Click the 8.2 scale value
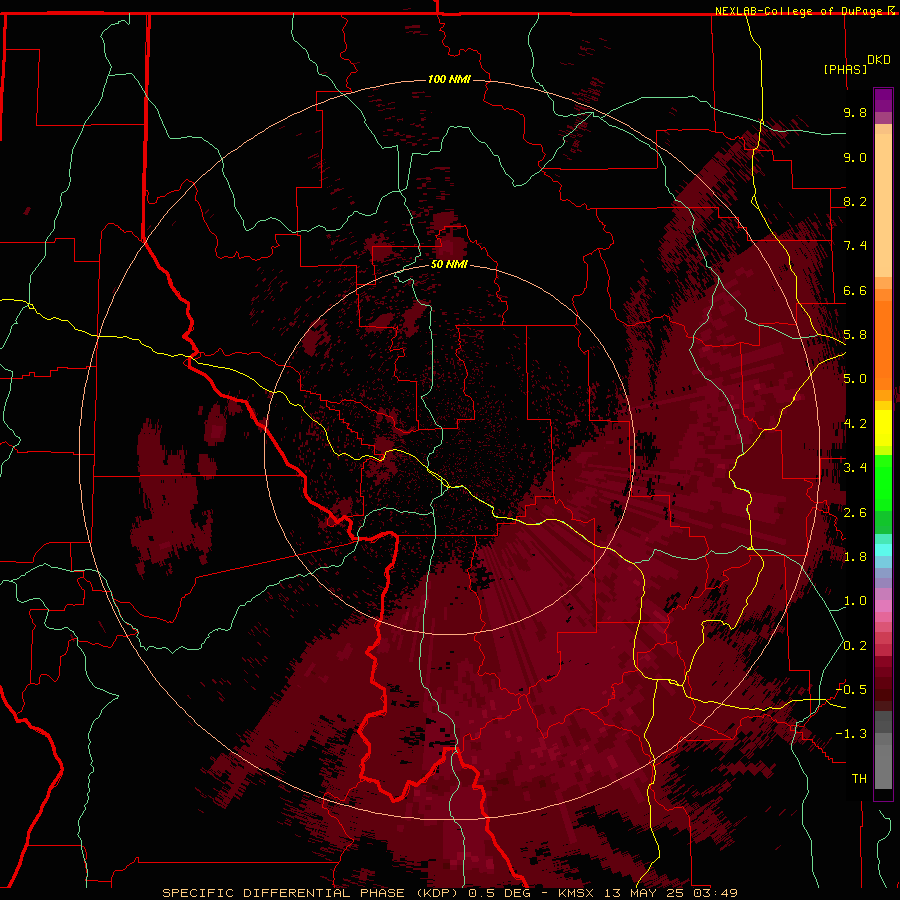The width and height of the screenshot is (900, 900). pyautogui.click(x=855, y=201)
